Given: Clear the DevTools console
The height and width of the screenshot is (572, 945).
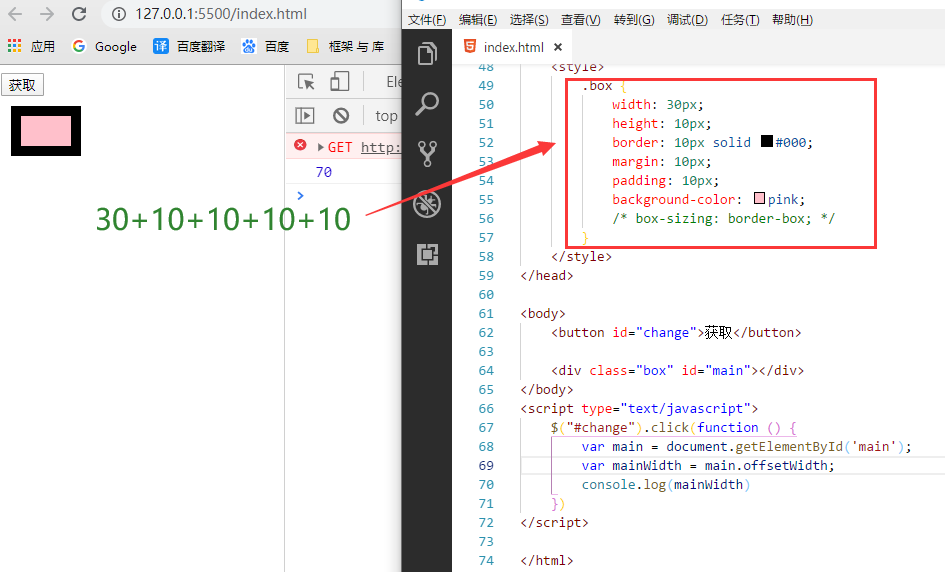Looking at the screenshot, I should pos(341,115).
